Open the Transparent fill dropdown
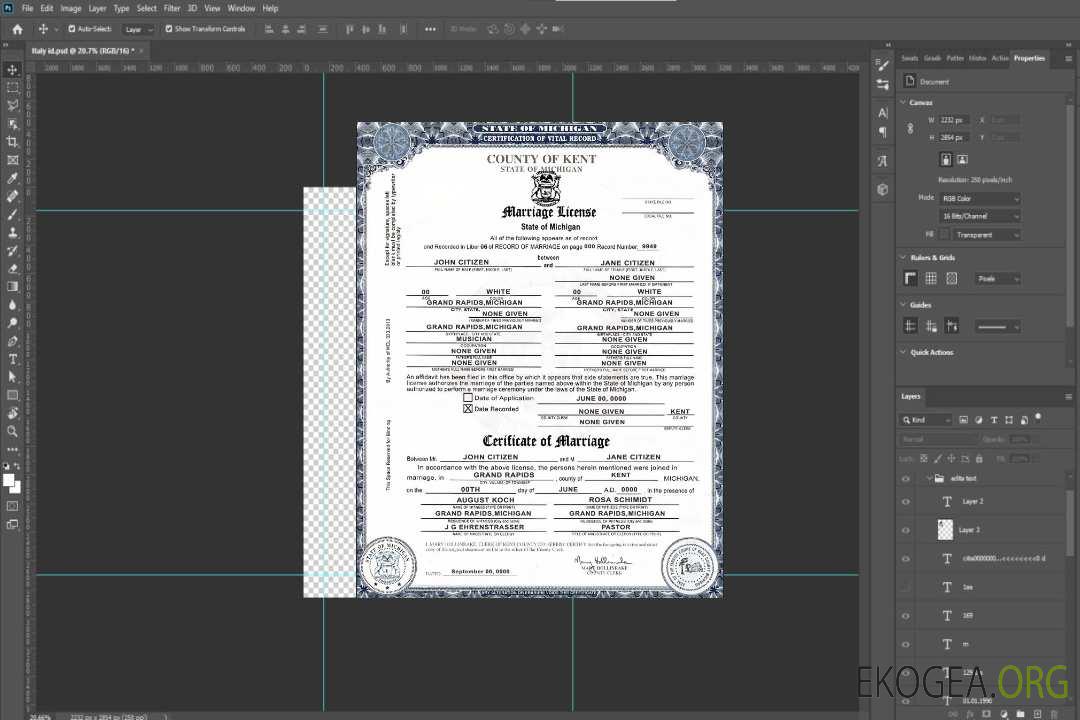1080x720 pixels. (x=987, y=235)
